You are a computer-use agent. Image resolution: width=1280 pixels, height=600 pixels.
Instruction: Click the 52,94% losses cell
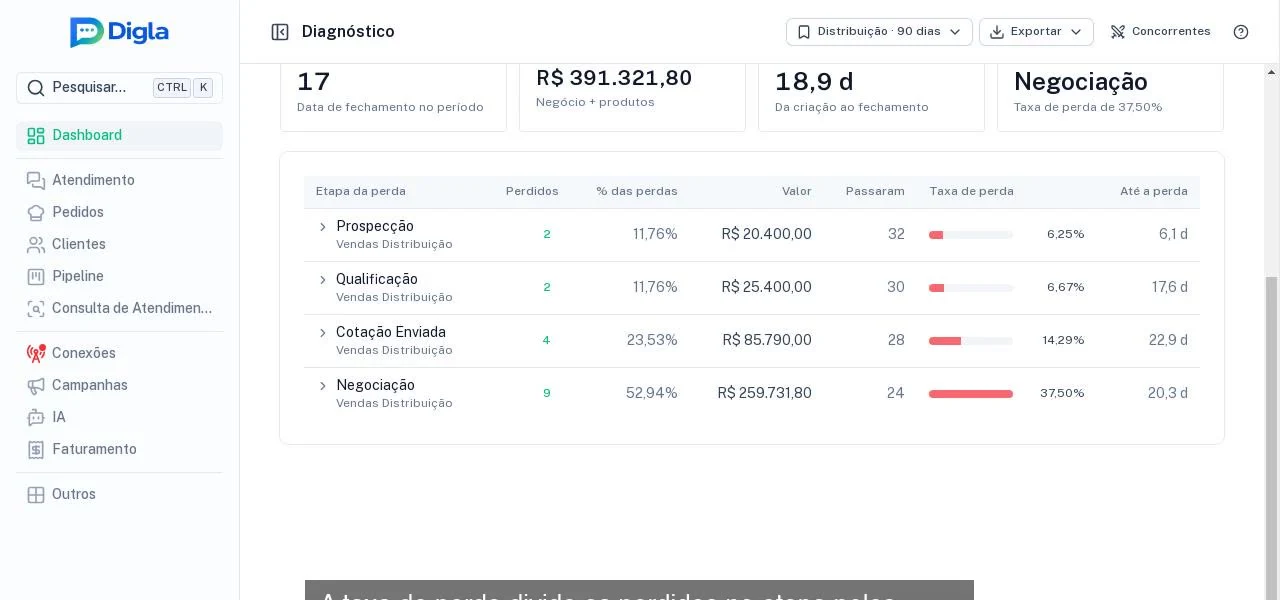point(652,394)
